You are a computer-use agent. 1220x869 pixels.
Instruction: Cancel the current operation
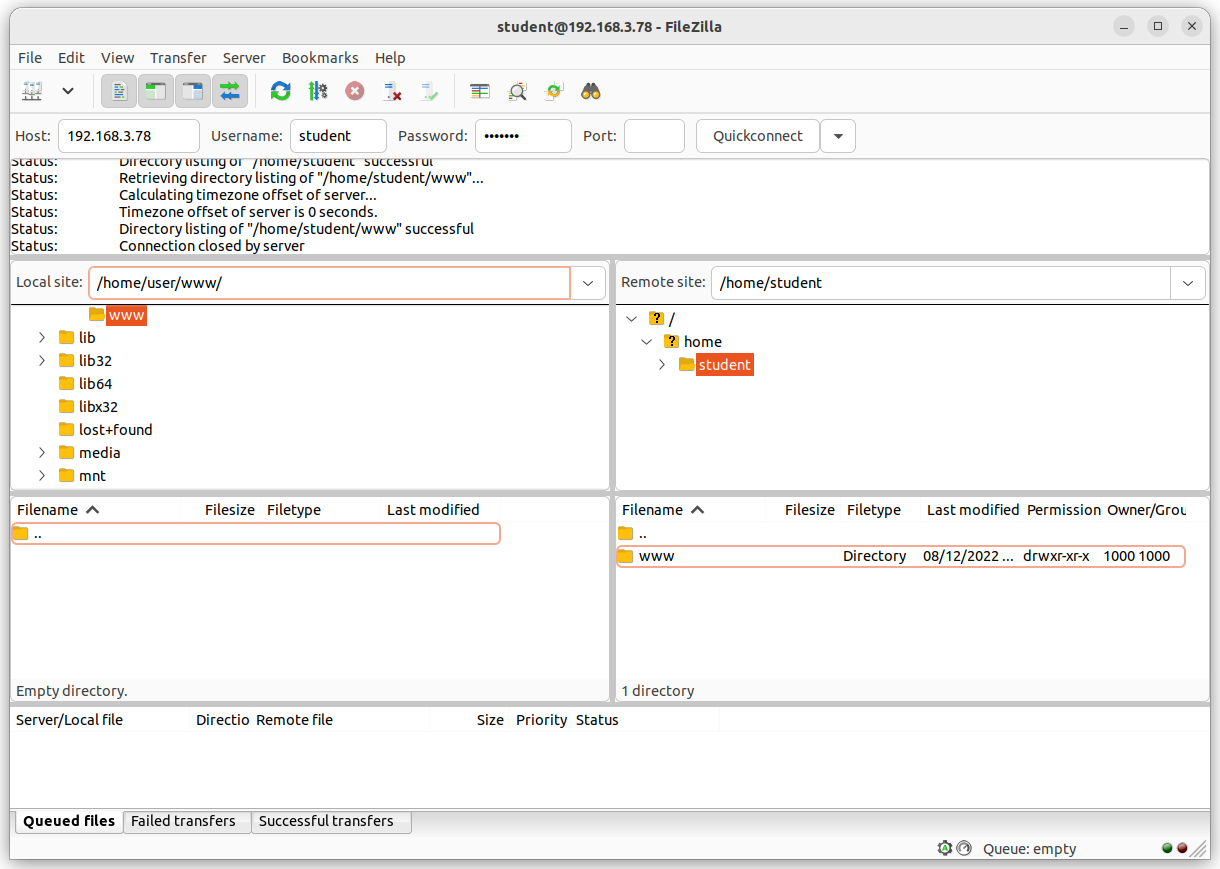click(354, 91)
